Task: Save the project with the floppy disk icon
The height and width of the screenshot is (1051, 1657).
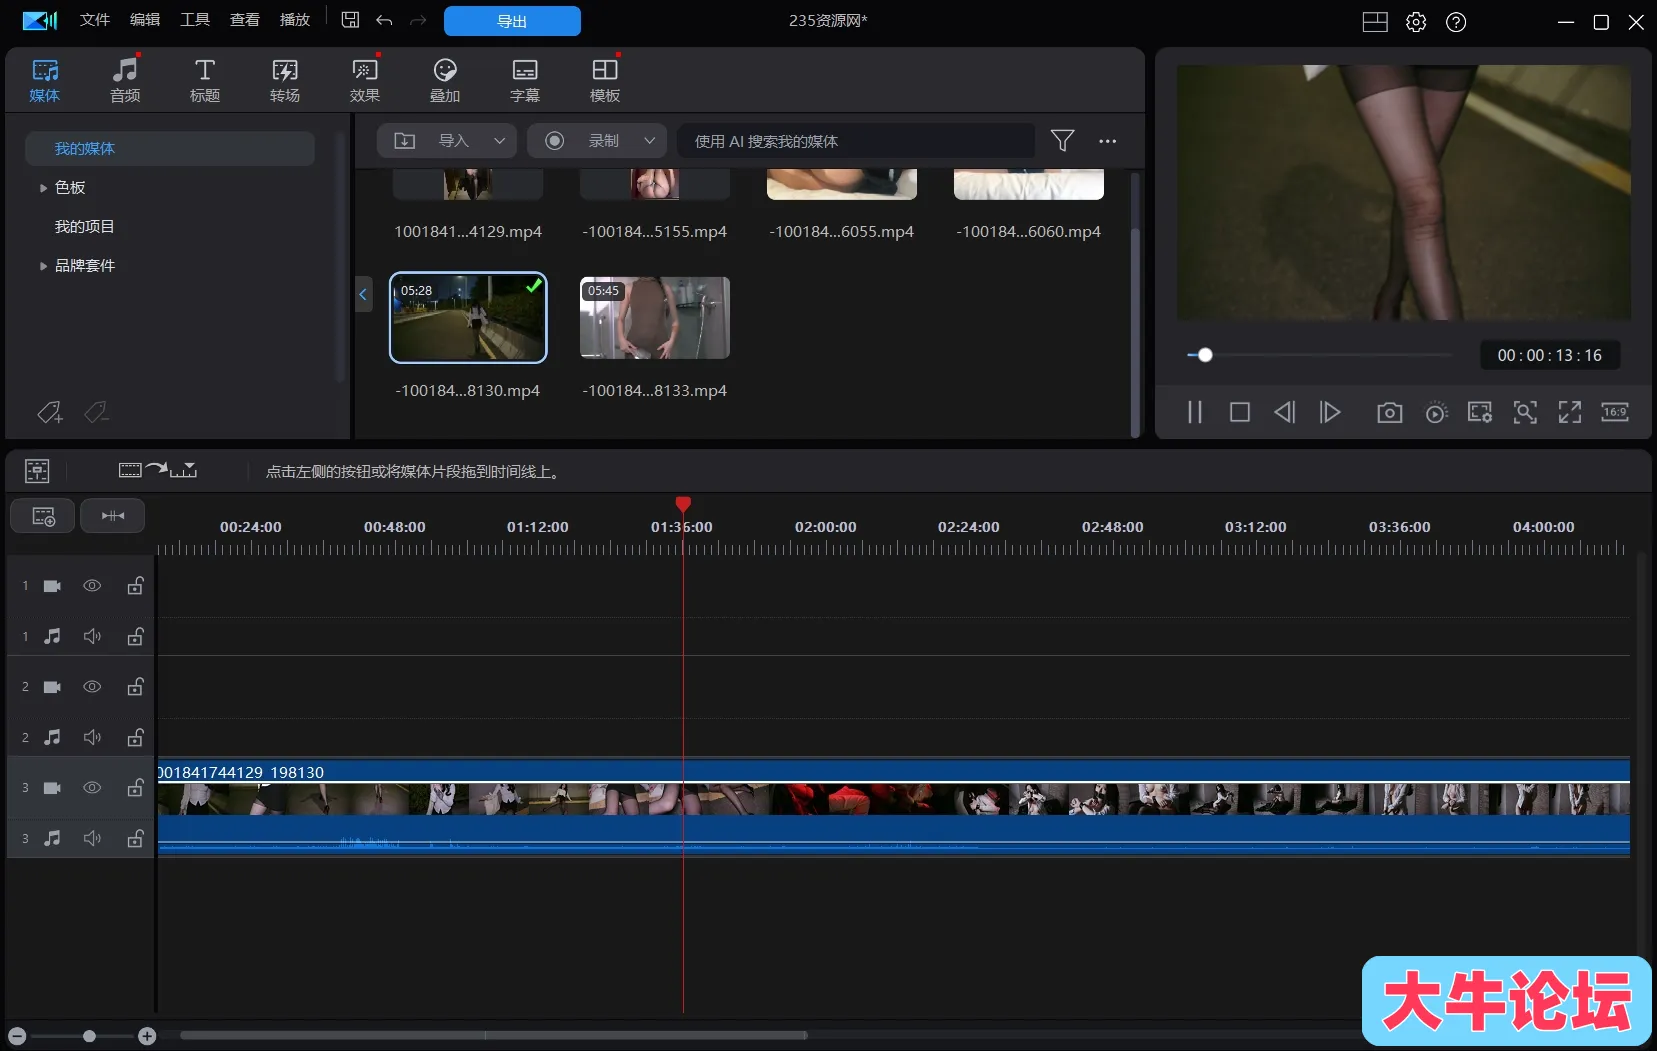Action: (x=350, y=20)
